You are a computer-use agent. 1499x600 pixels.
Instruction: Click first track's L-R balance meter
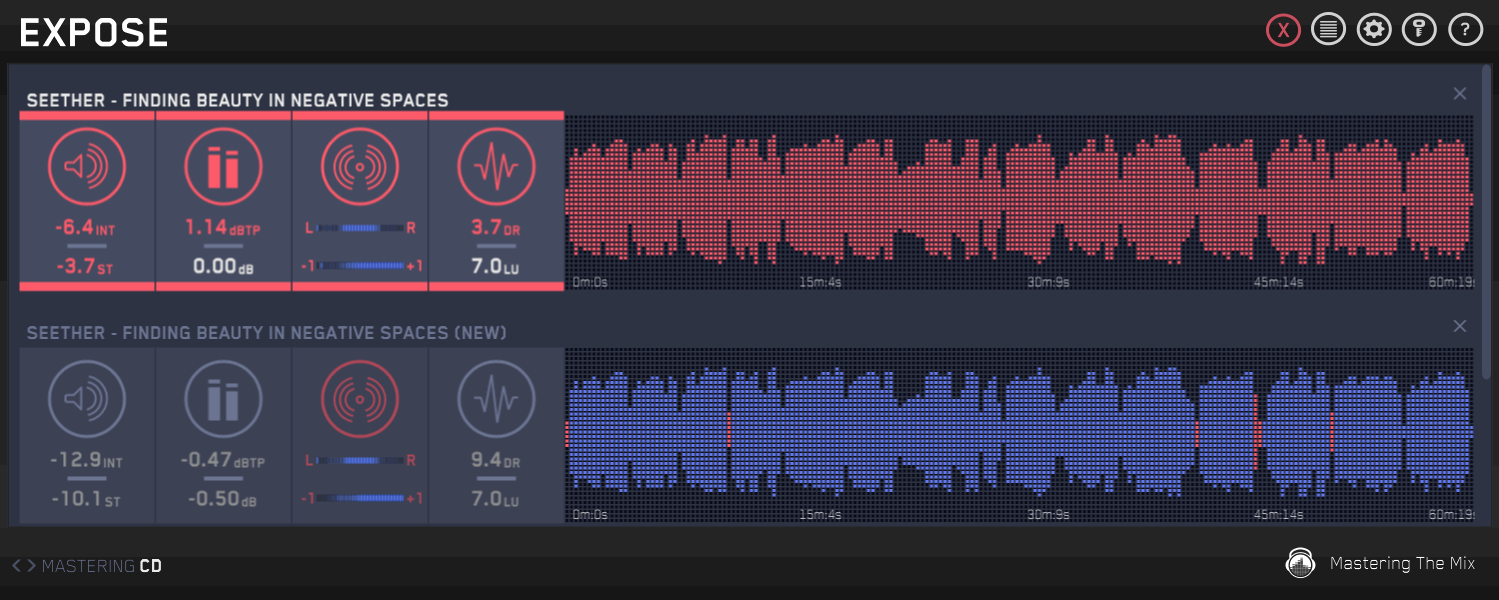coord(360,229)
